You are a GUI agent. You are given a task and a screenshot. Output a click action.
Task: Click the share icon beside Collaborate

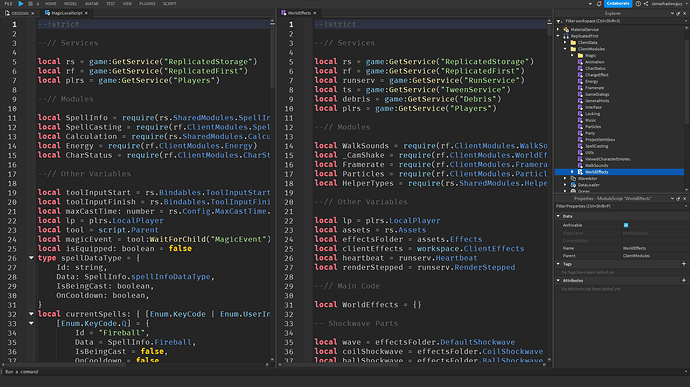point(646,4)
